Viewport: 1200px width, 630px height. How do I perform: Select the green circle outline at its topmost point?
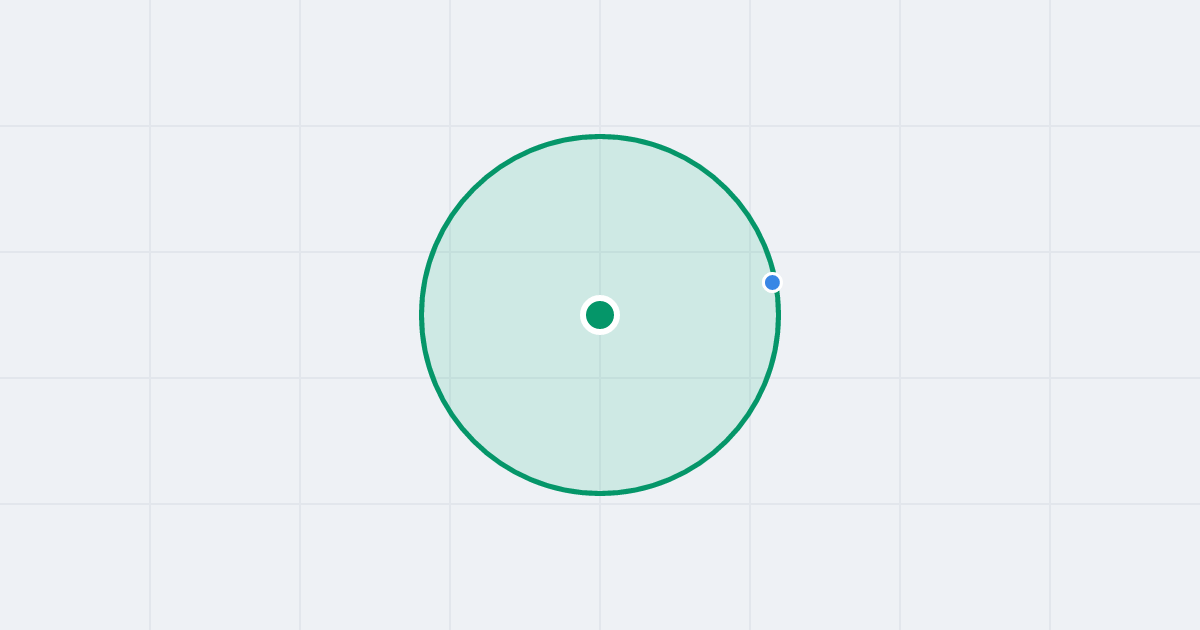tap(600, 136)
